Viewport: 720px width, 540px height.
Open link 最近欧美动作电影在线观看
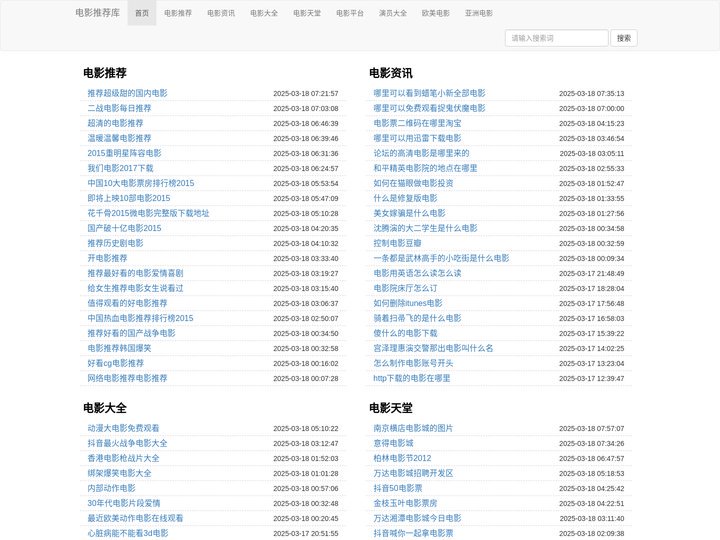pyautogui.click(x=135, y=518)
